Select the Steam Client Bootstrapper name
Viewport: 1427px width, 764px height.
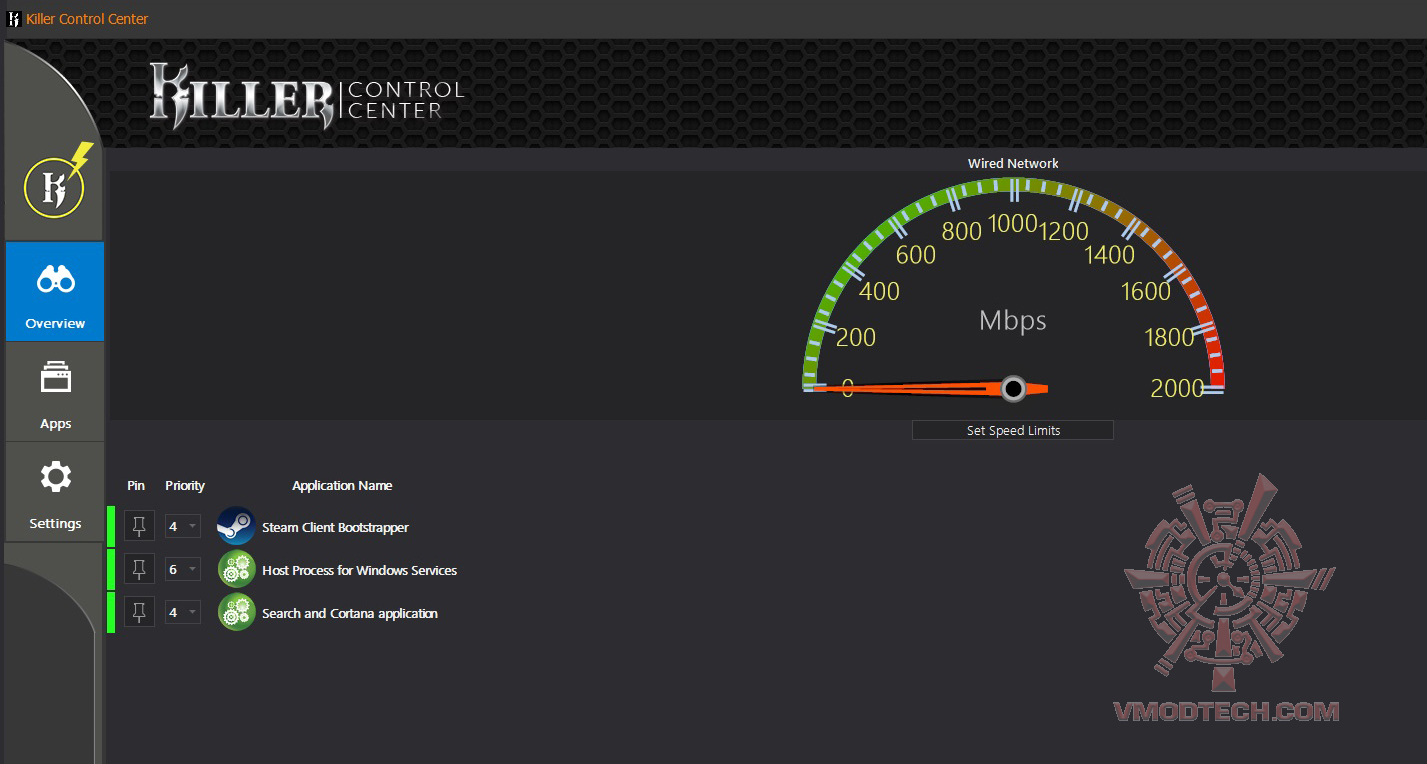335,527
